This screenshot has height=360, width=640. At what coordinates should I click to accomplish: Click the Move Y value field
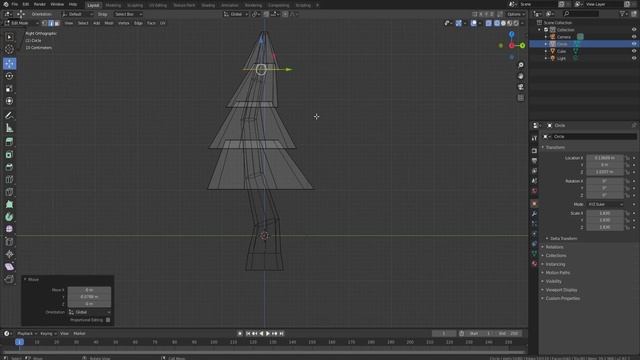[x=89, y=297]
